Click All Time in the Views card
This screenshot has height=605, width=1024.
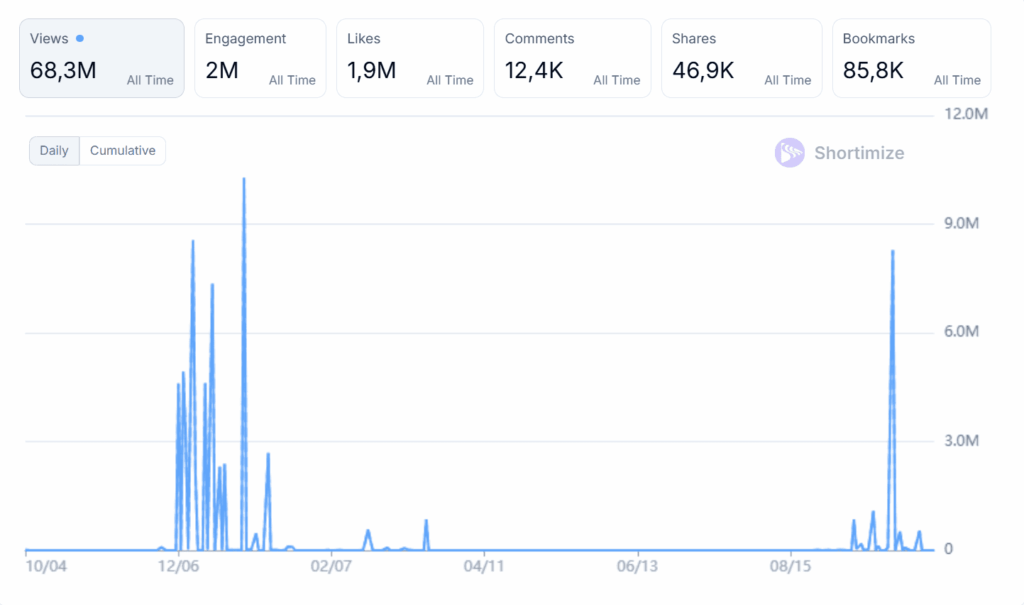click(150, 80)
